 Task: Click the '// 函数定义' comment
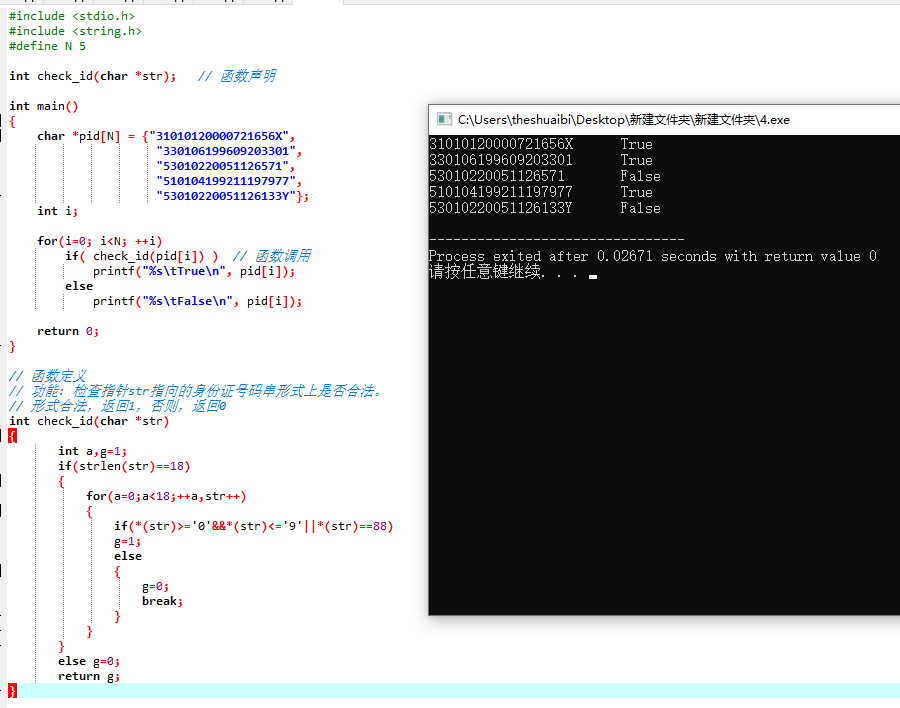[48, 376]
